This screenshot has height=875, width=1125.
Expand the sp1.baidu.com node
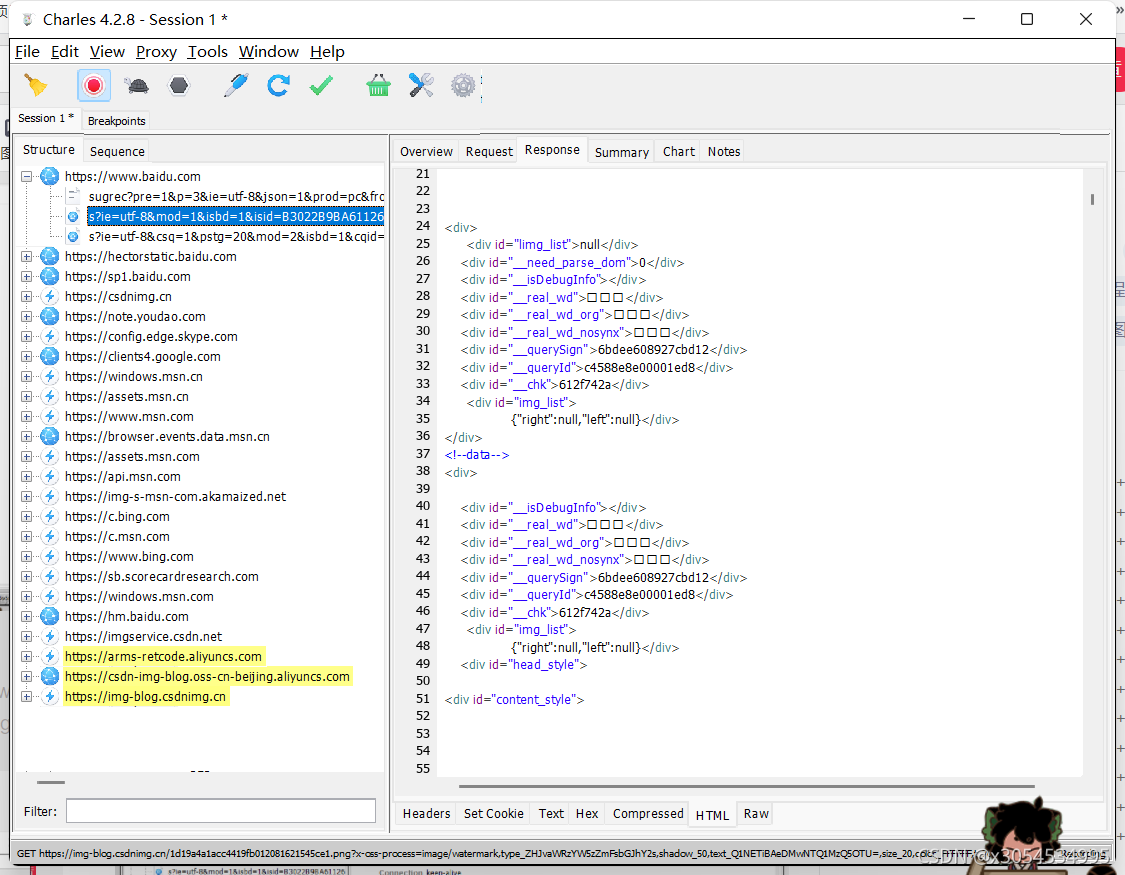27,277
